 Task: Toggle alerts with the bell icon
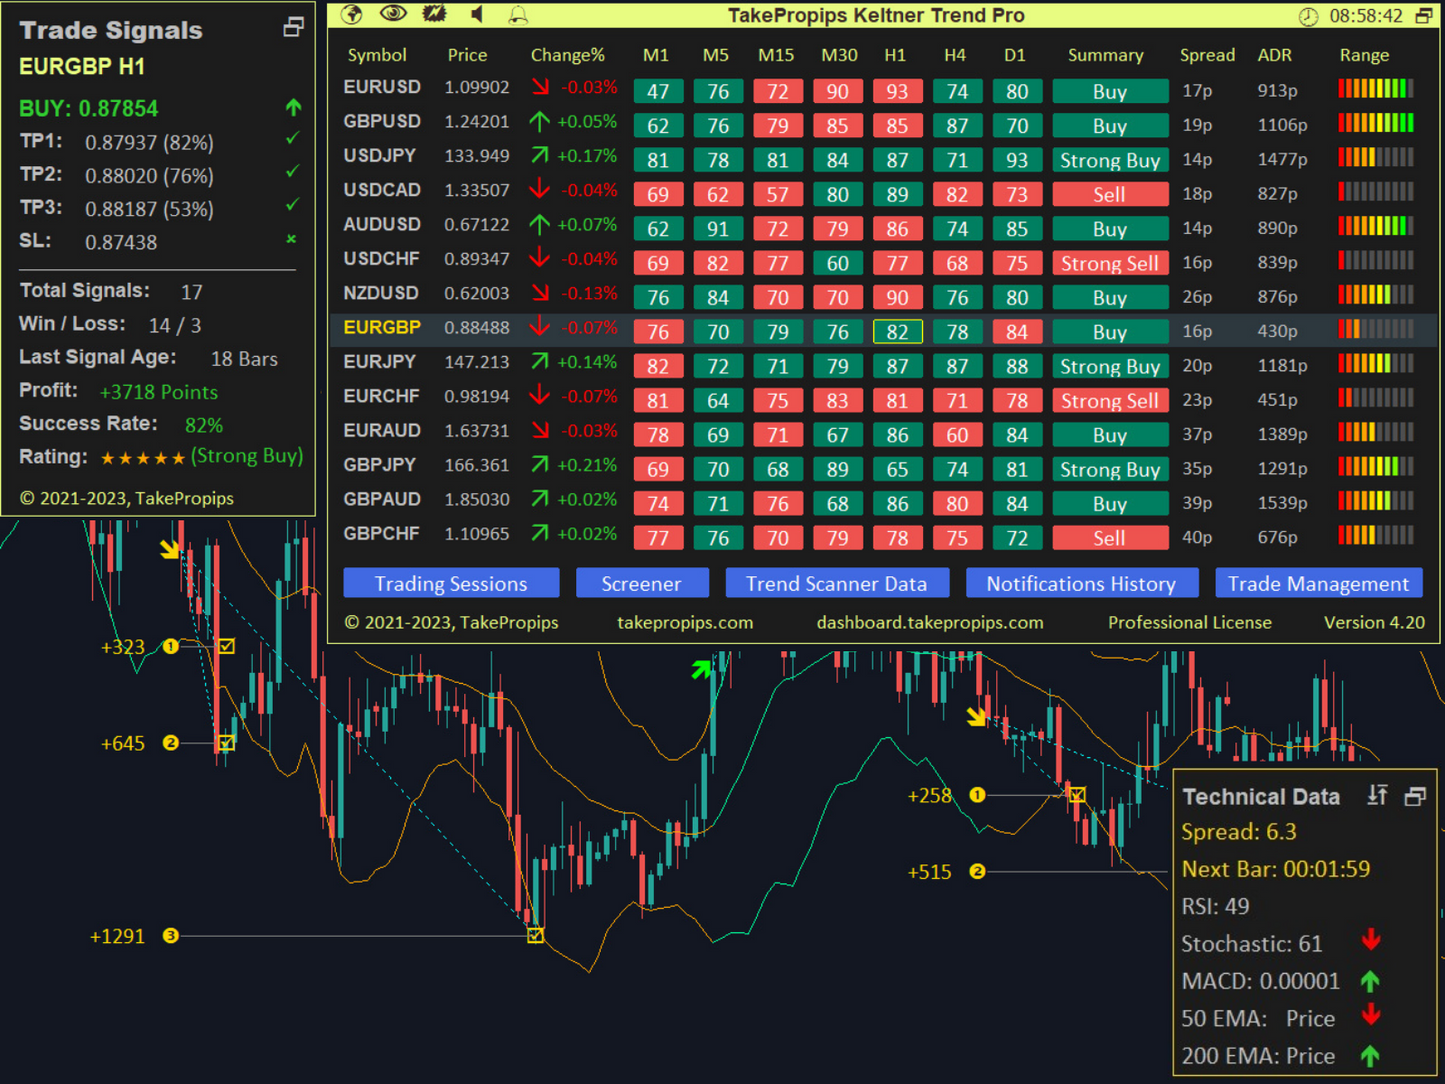click(x=518, y=15)
